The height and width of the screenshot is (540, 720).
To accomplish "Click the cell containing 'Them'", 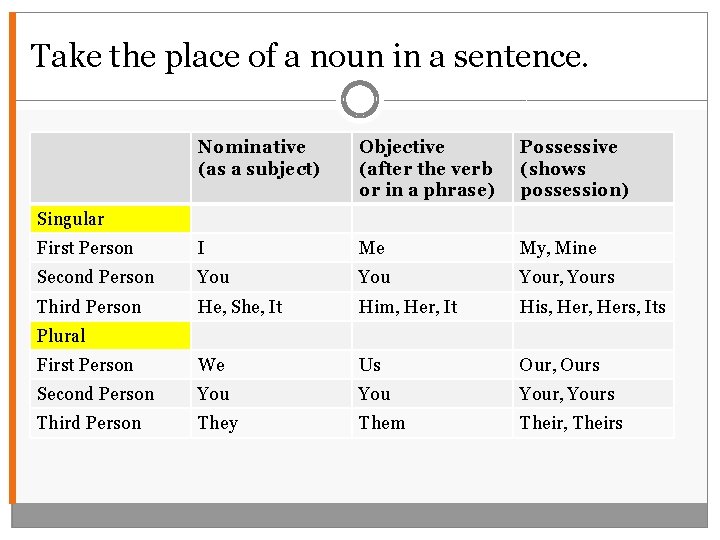I will [x=433, y=423].
